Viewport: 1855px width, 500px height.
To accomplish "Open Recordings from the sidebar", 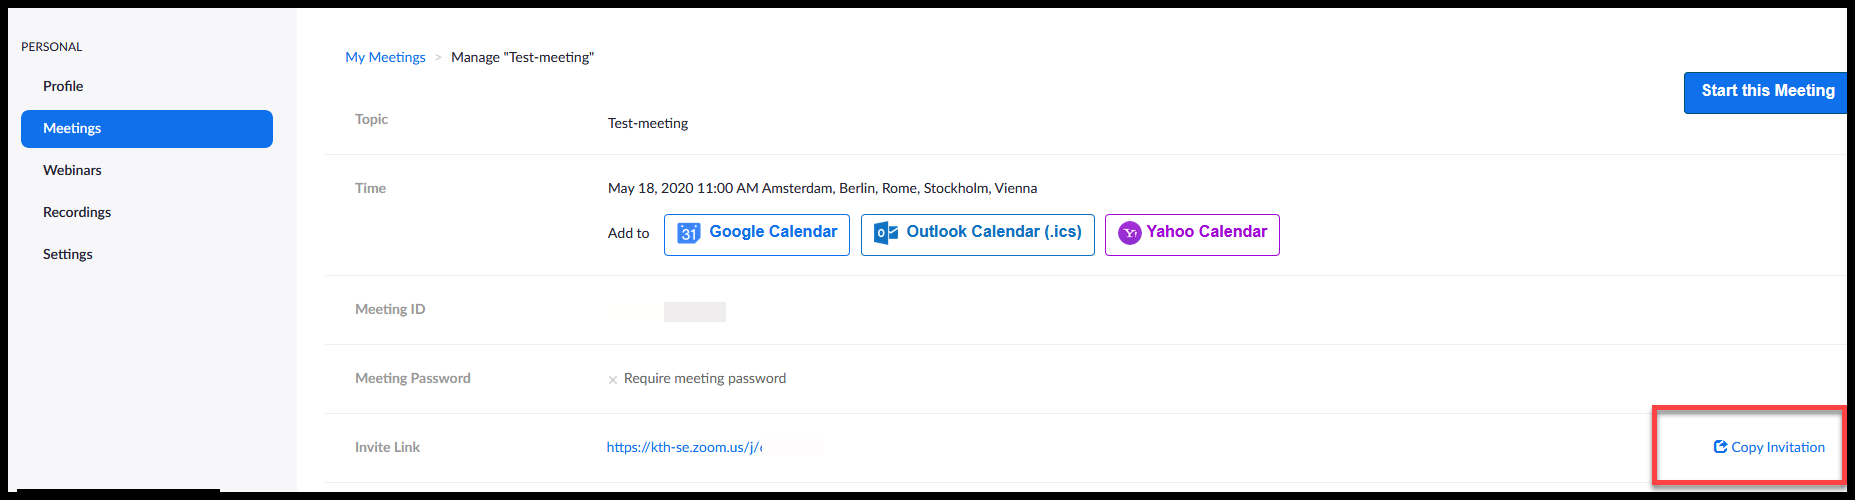I will coord(77,212).
